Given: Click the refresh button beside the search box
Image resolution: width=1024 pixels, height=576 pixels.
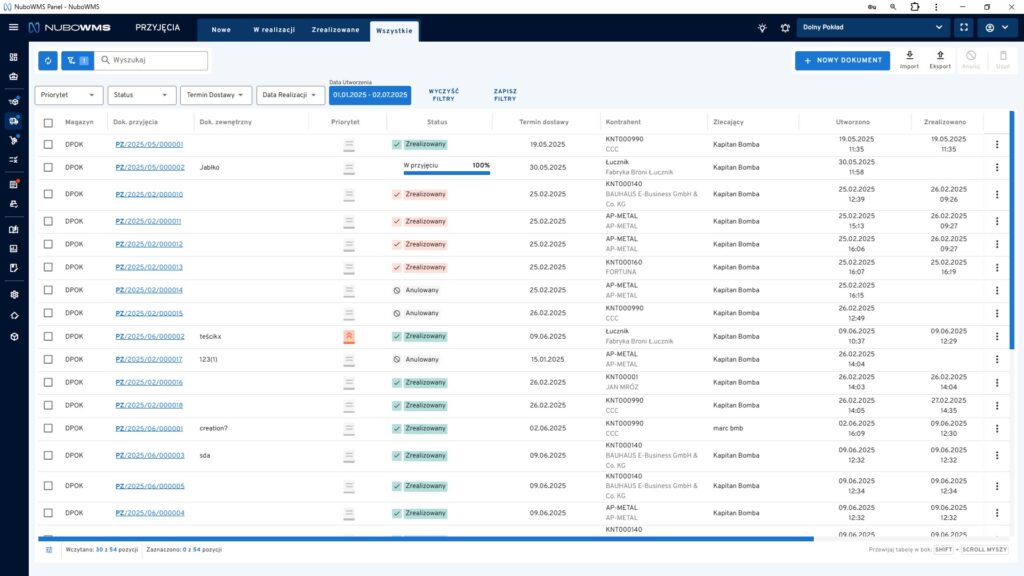Looking at the screenshot, I should (48, 61).
